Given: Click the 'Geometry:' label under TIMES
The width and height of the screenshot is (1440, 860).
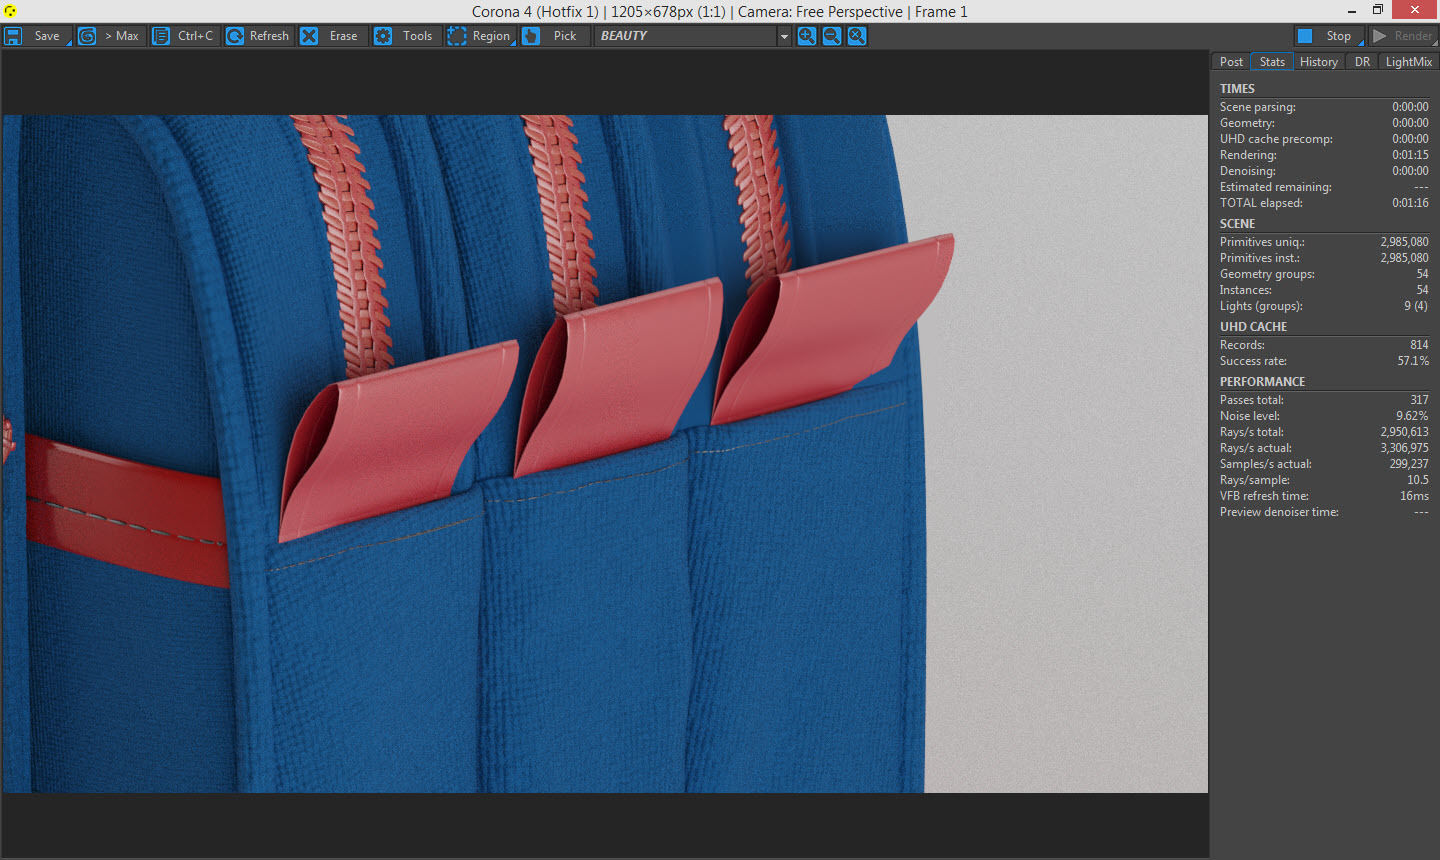Looking at the screenshot, I should pyautogui.click(x=1247, y=123).
